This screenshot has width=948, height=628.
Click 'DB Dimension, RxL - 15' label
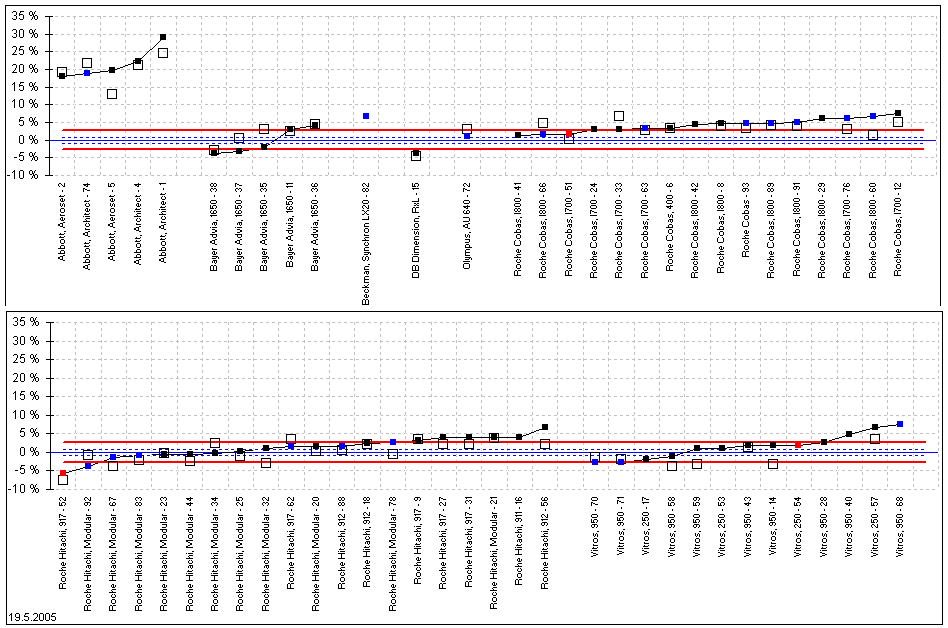[x=416, y=230]
